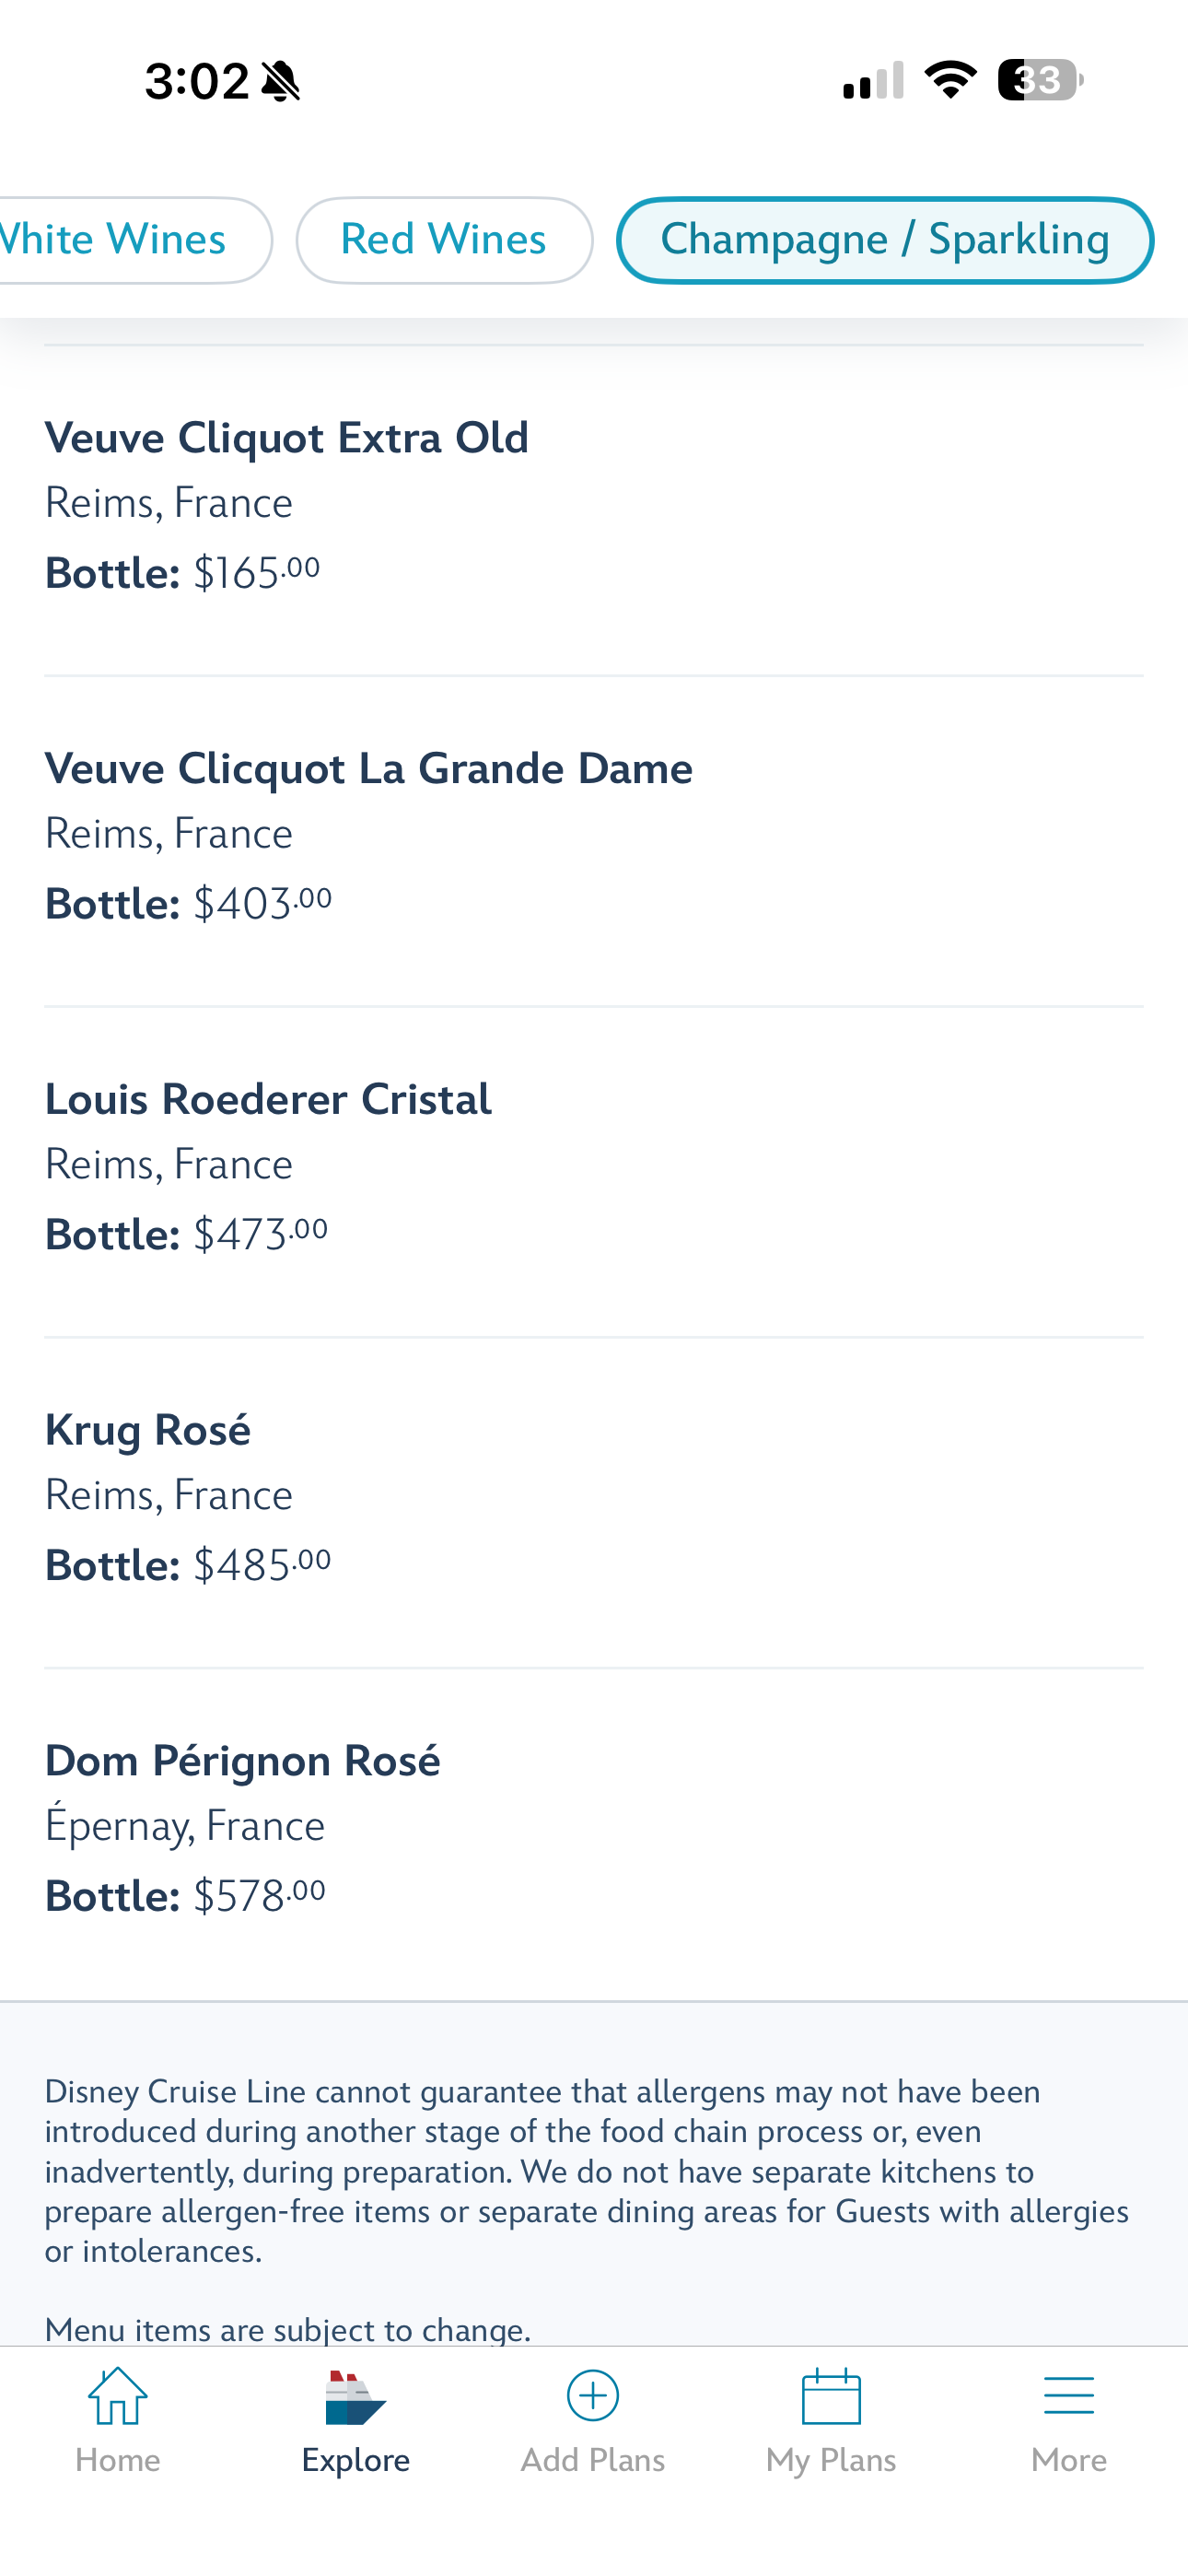The width and height of the screenshot is (1188, 2576).
Task: Select Veuve Clicquot La Grande Dame
Action: point(369,769)
